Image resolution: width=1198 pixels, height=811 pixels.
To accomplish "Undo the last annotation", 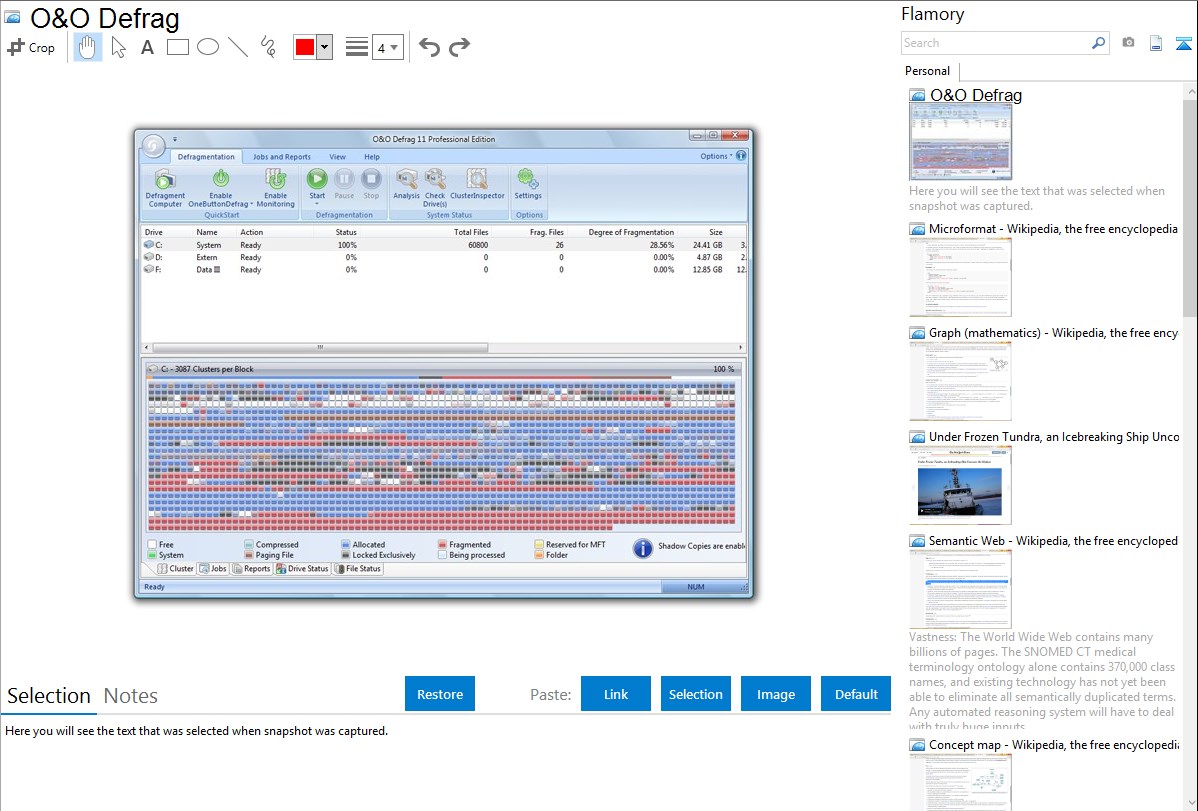I will (x=429, y=47).
